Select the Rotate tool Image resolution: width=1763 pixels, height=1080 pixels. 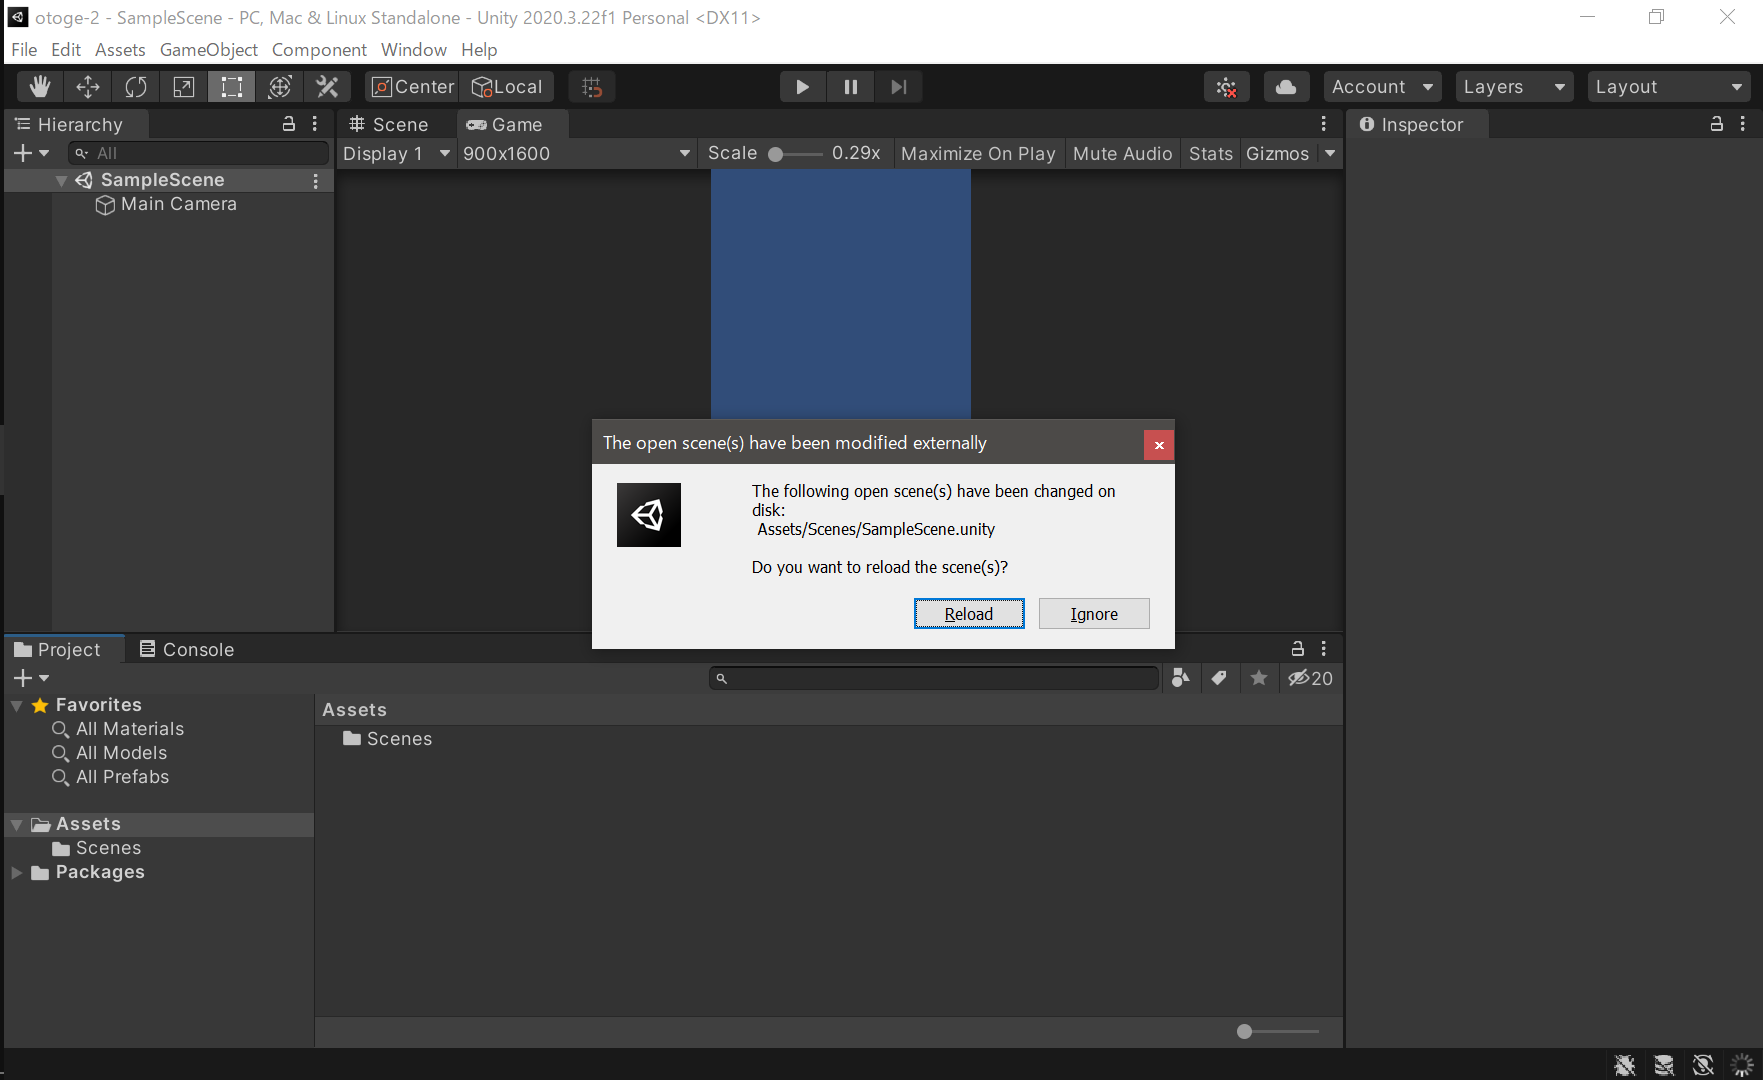pyautogui.click(x=136, y=87)
